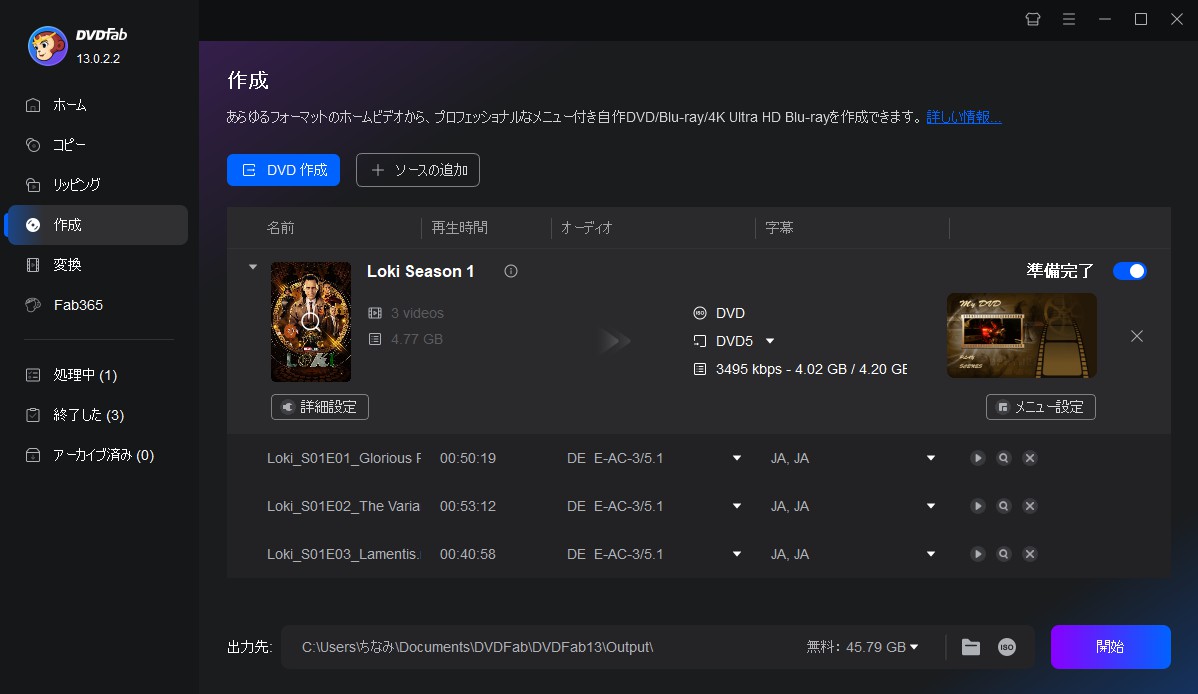
Task: View 終了した (3) tasks
Action: tap(97, 415)
